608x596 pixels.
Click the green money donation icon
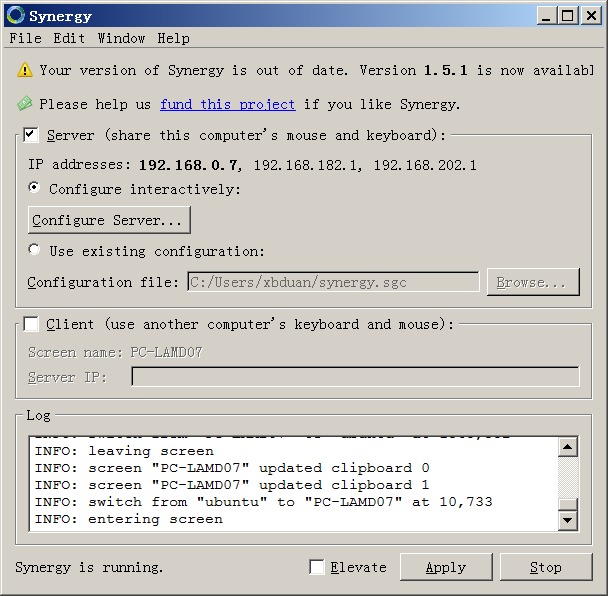coord(25,104)
